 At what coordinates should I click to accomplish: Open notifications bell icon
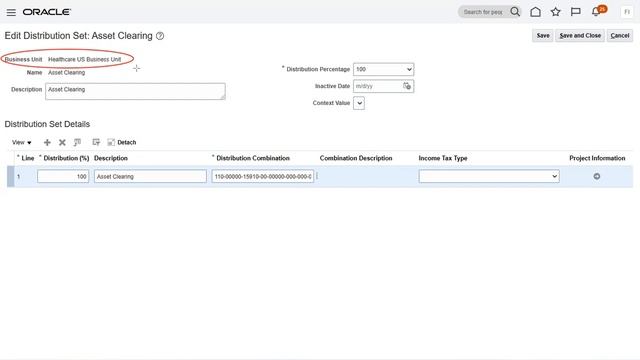tap(596, 12)
